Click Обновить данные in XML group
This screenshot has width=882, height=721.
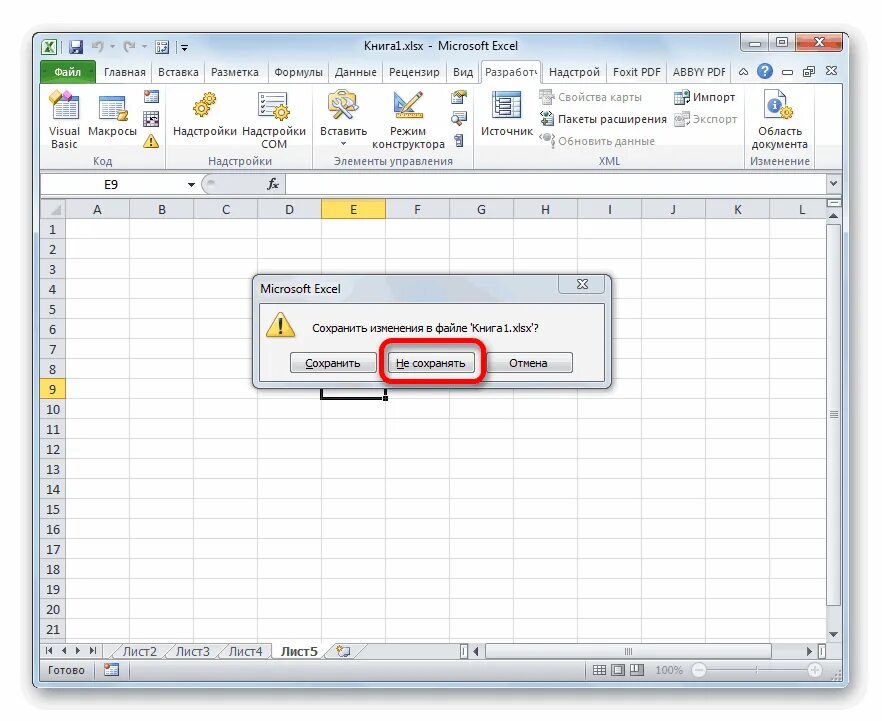pyautogui.click(x=597, y=141)
